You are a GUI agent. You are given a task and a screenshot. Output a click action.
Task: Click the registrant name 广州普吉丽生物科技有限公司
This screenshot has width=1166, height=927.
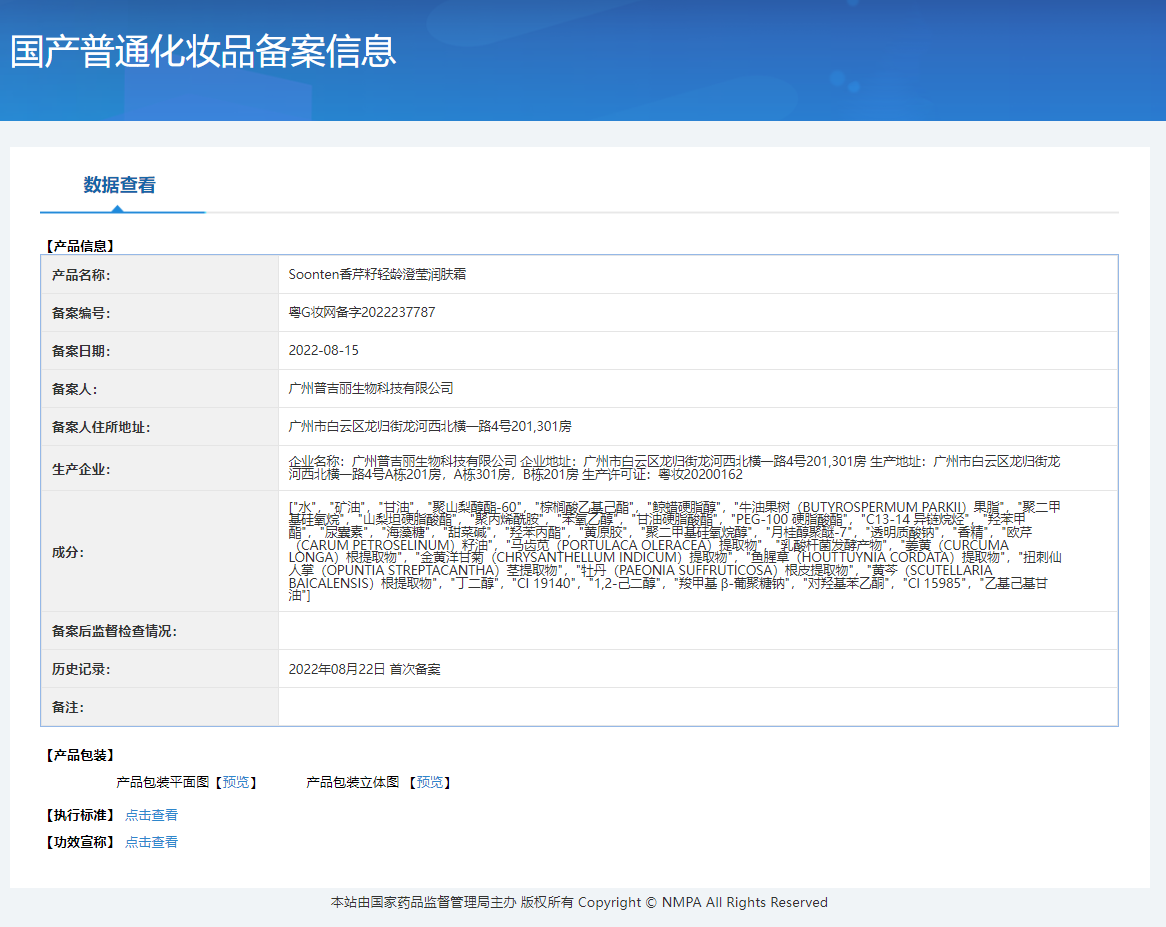371,388
